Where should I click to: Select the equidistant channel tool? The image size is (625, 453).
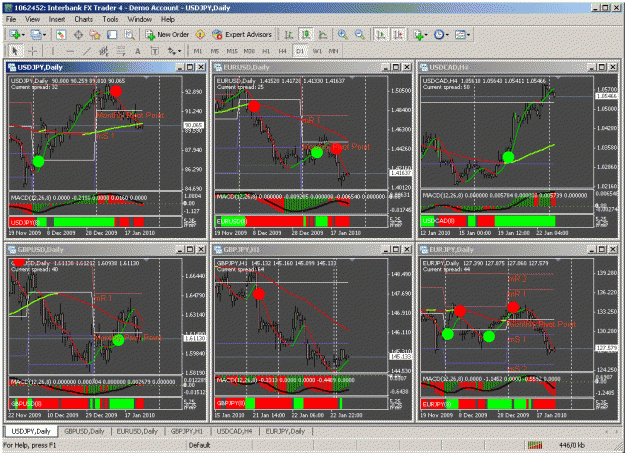[x=104, y=51]
